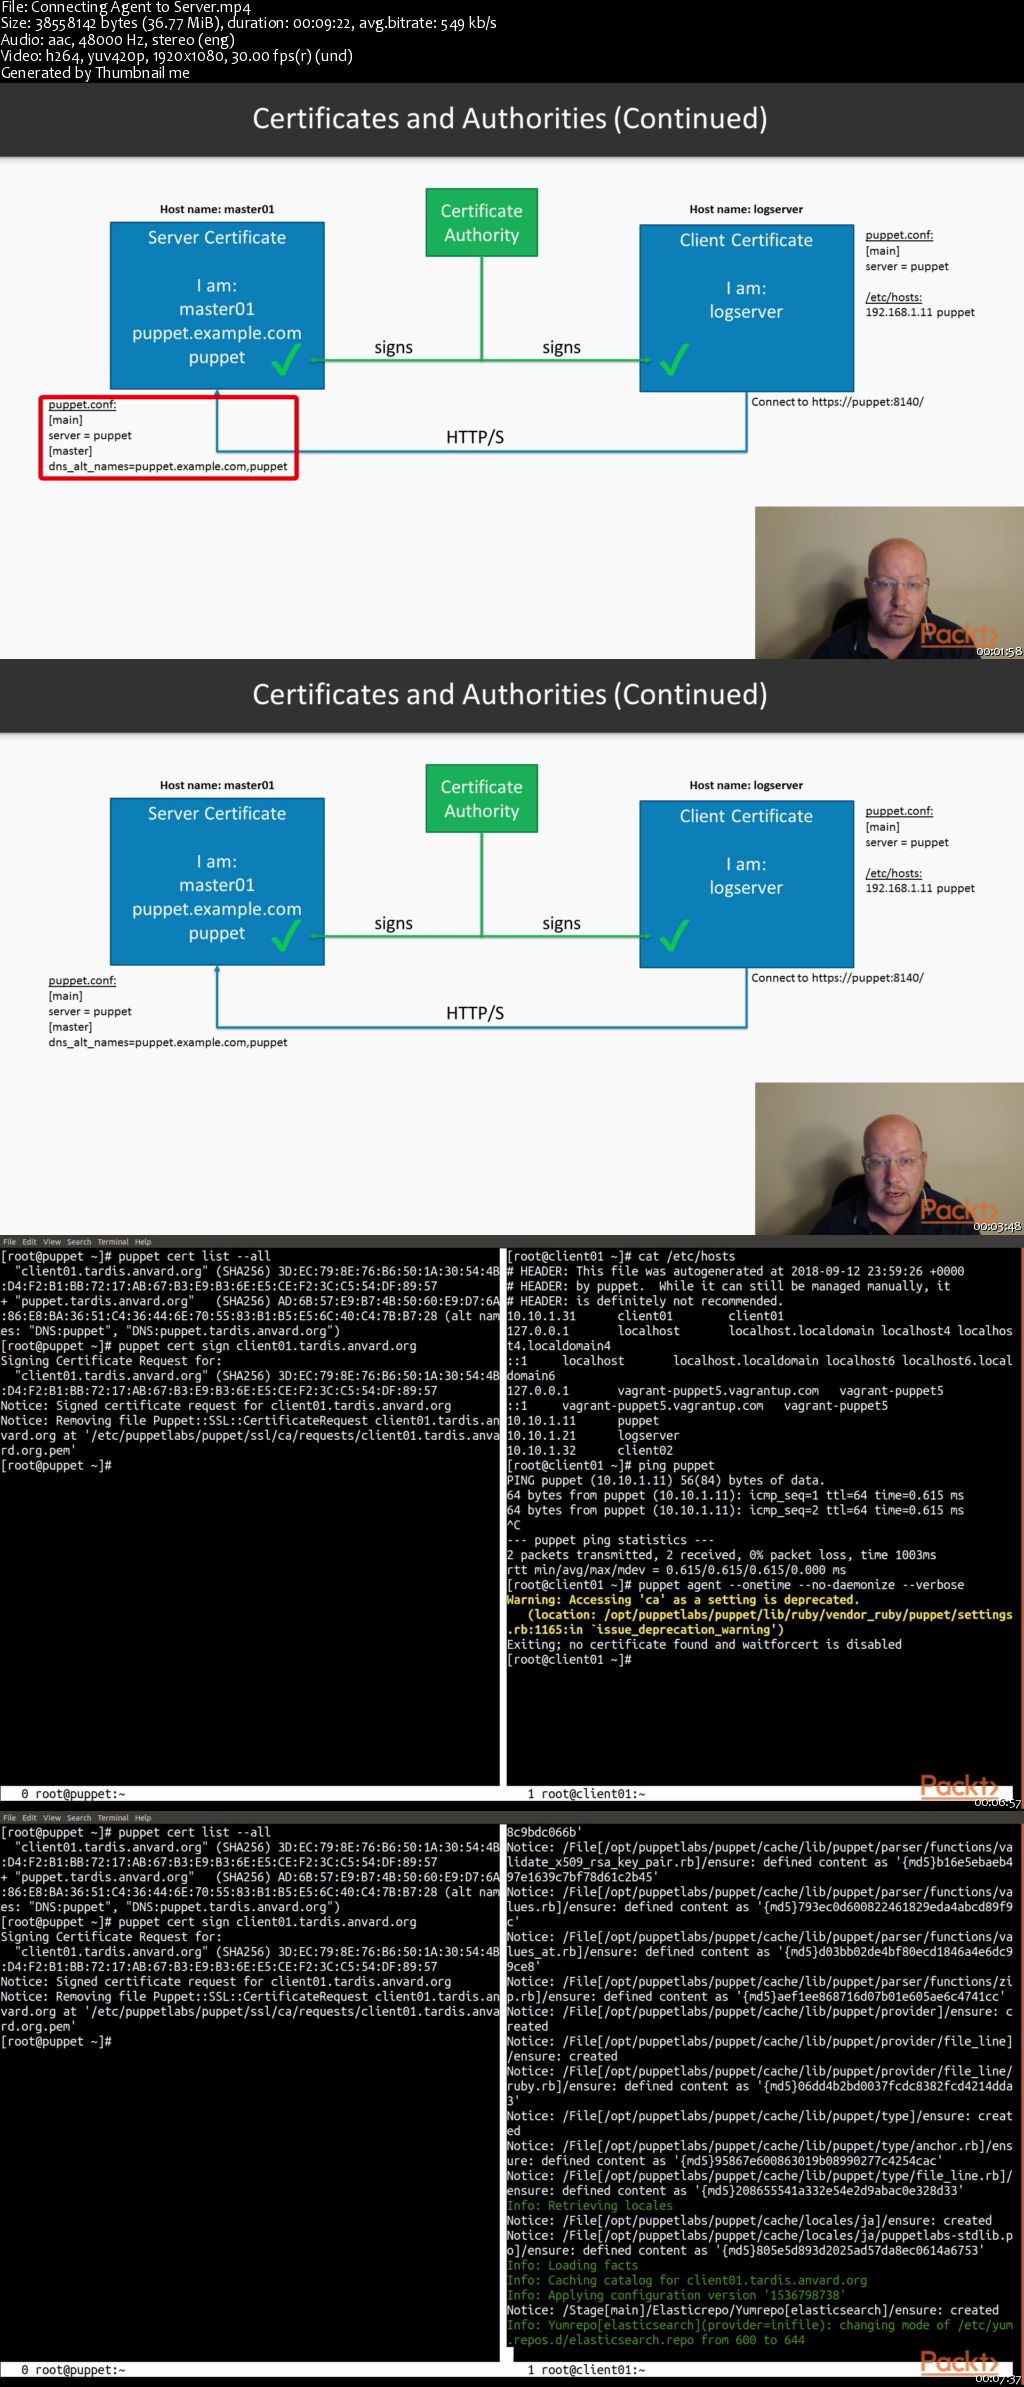Click 'Generated by Thumbnail me' text
Screen dimensions: 1024x2387
pyautogui.click(x=95, y=73)
